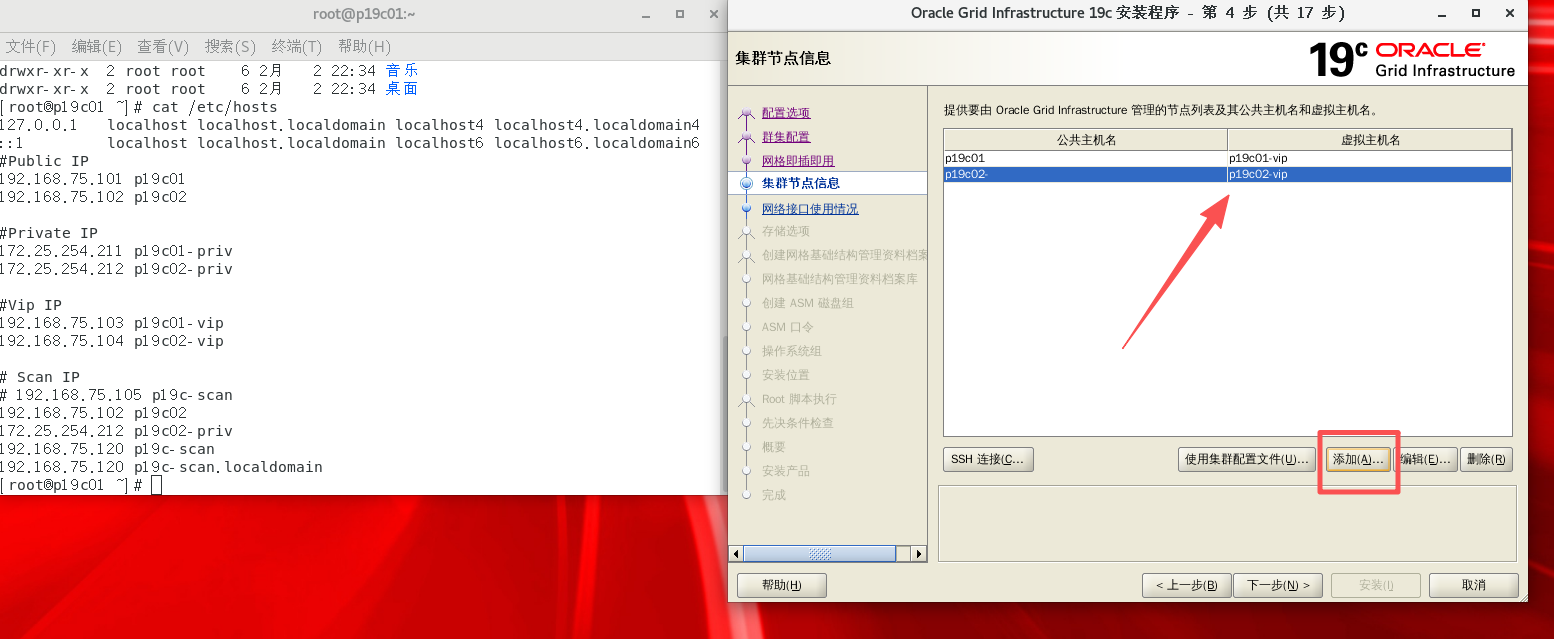Click the terminal prompt cursor
The image size is (1554, 639).
[x=156, y=485]
